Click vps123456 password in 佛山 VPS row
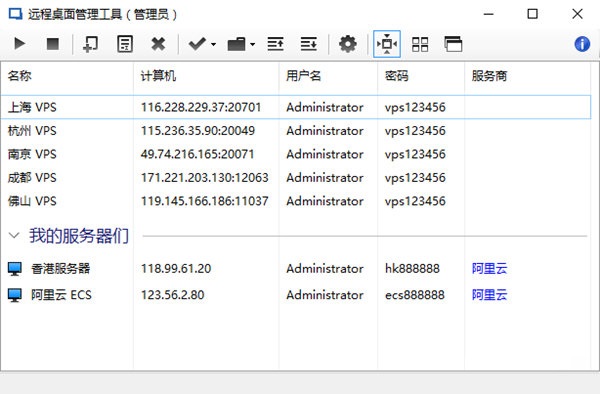The image size is (600, 394). pos(415,202)
